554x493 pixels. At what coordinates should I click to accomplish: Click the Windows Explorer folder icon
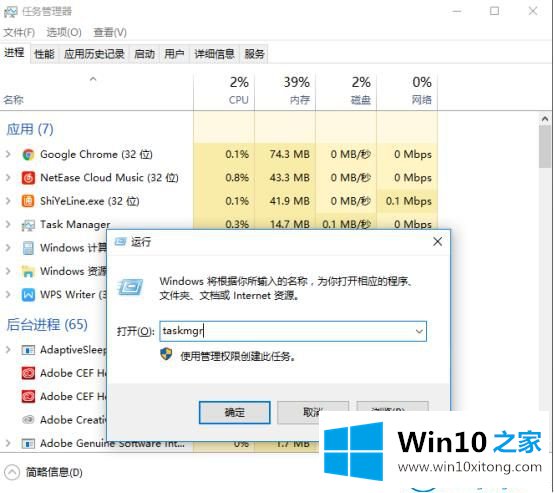(28, 271)
